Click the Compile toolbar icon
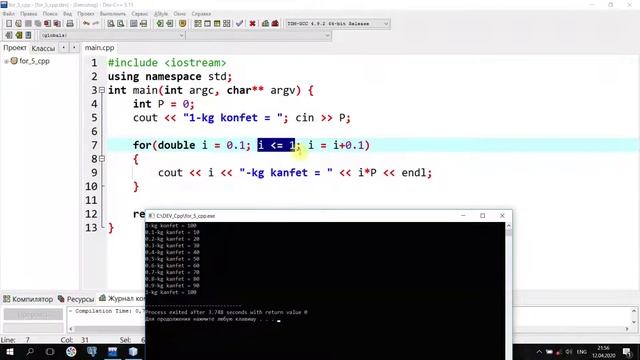The height and width of the screenshot is (360, 640). coord(198,24)
